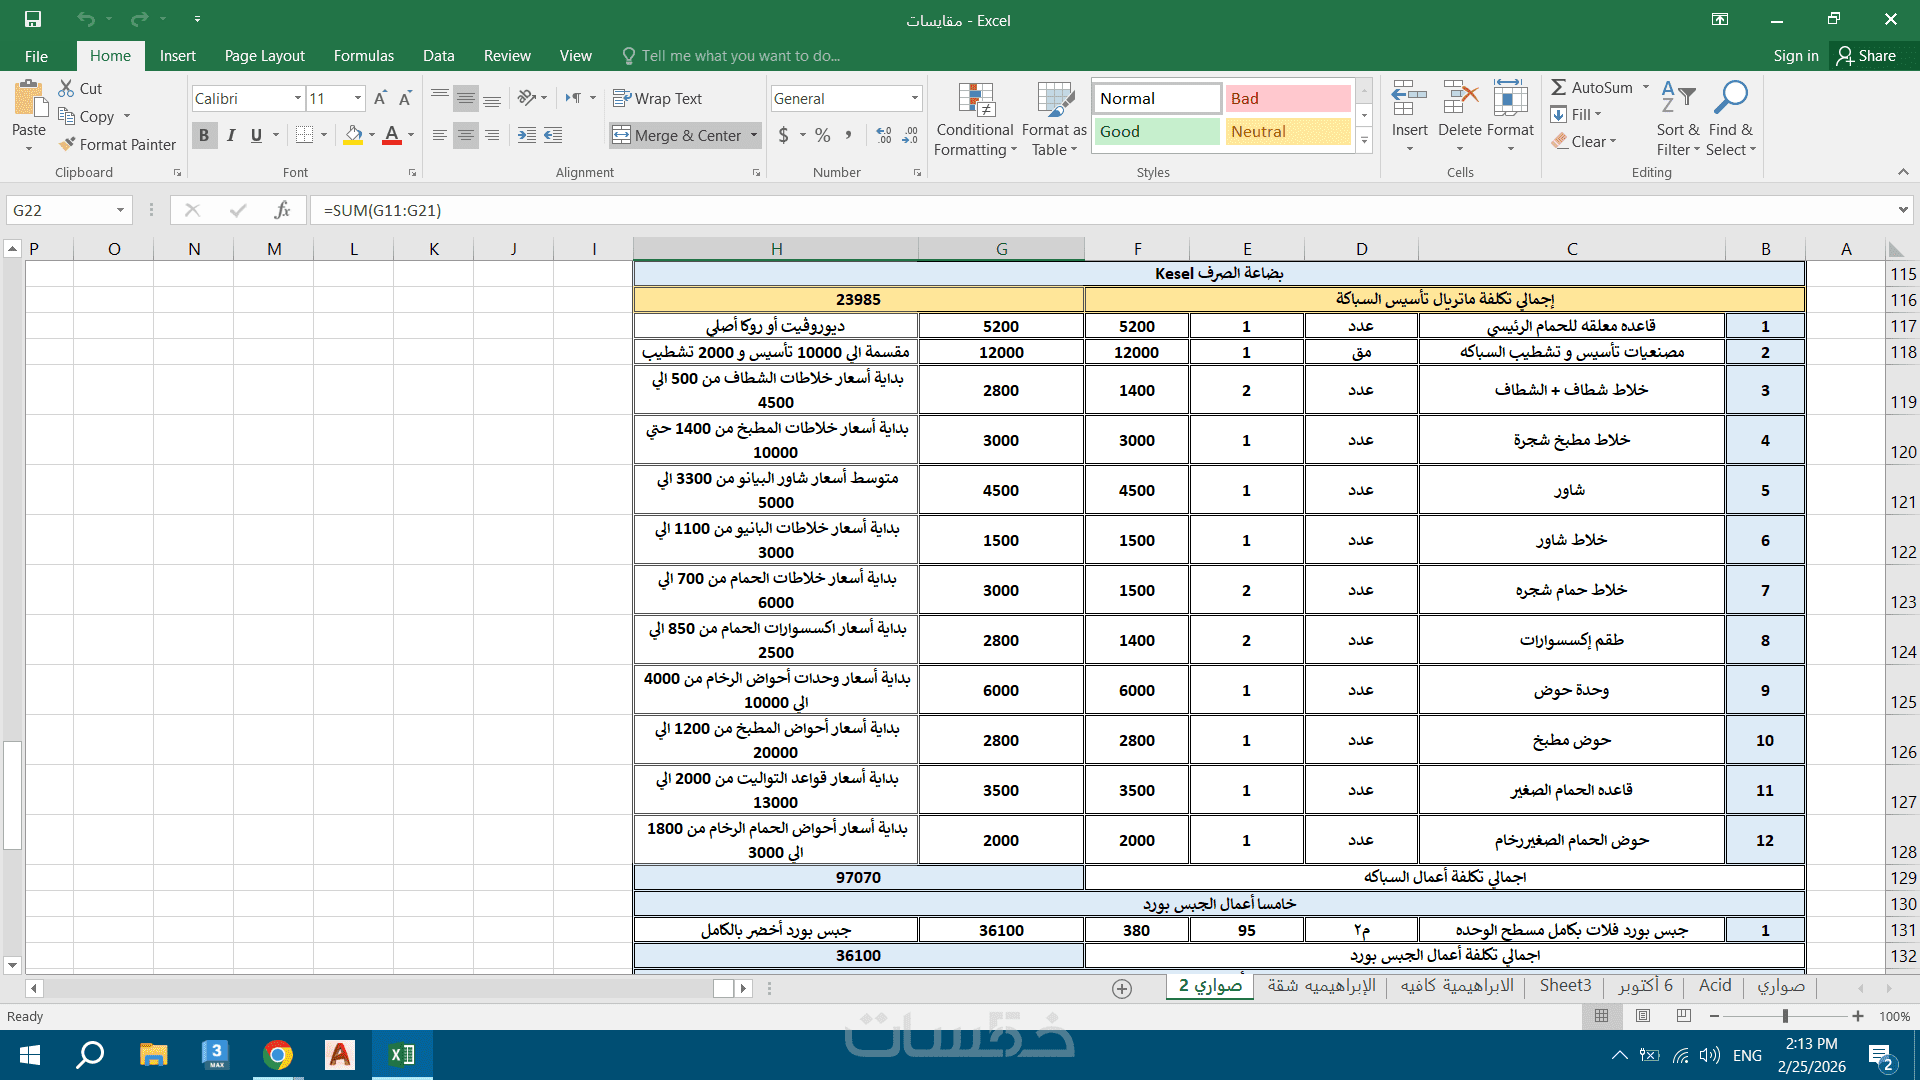
Task: Click the Percent Style icon
Action: click(822, 135)
